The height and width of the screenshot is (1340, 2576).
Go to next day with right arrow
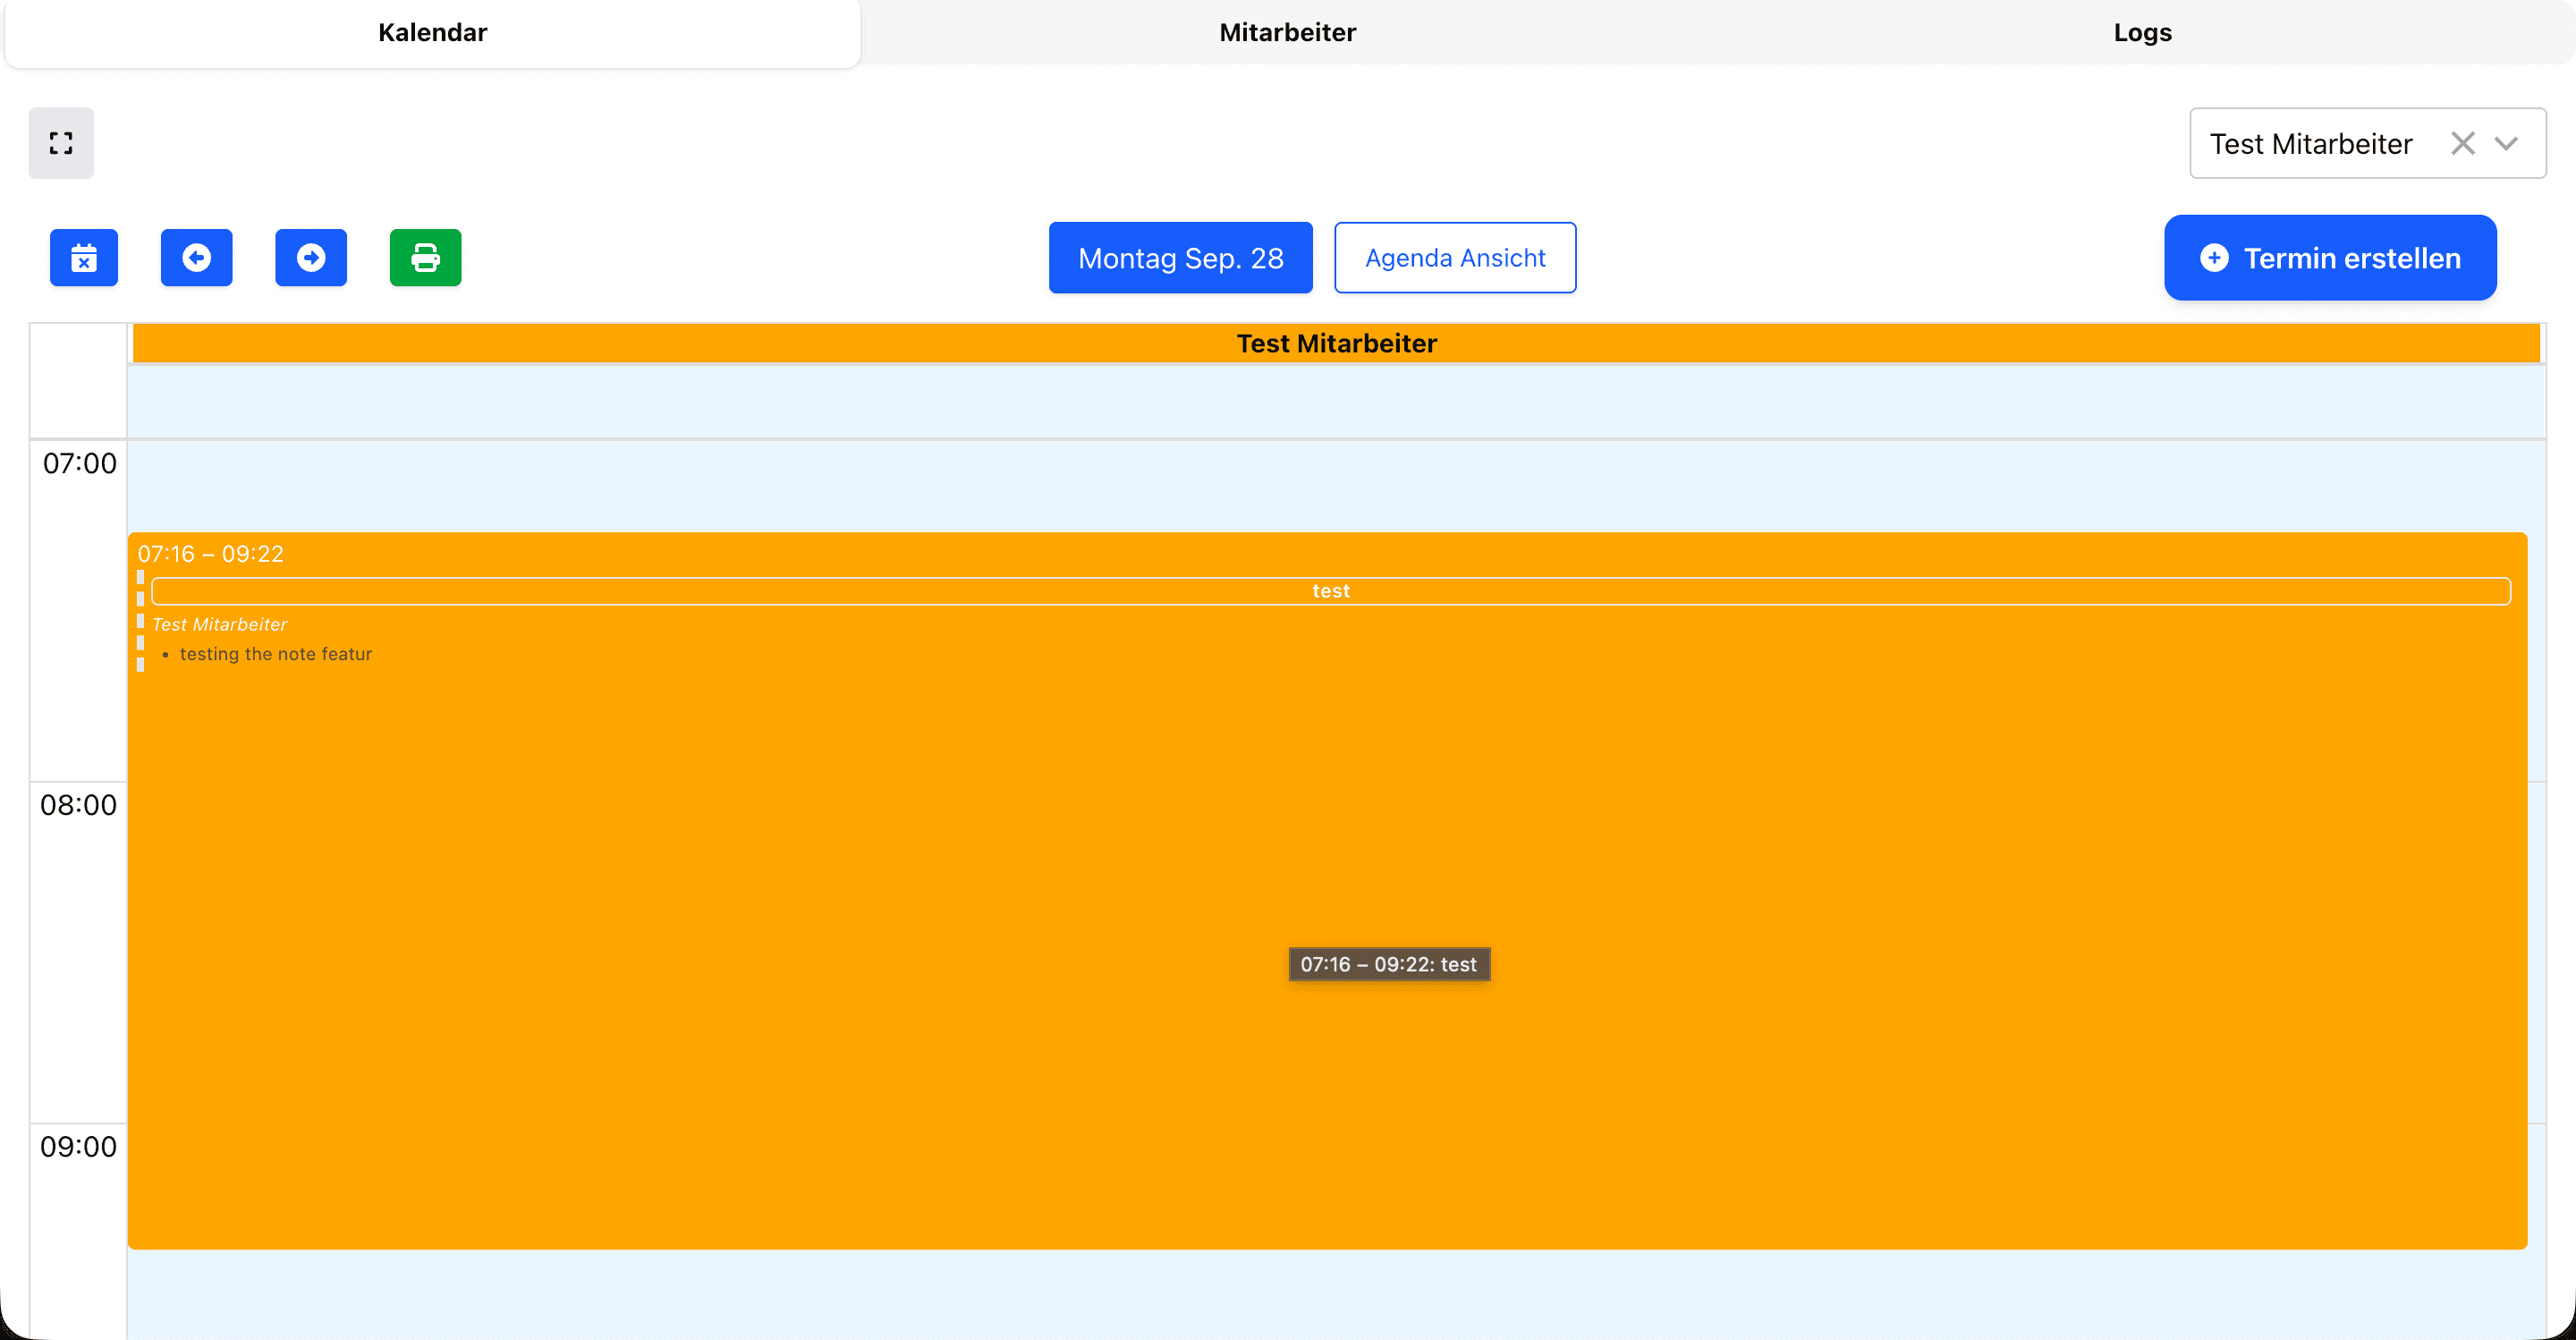click(x=311, y=258)
